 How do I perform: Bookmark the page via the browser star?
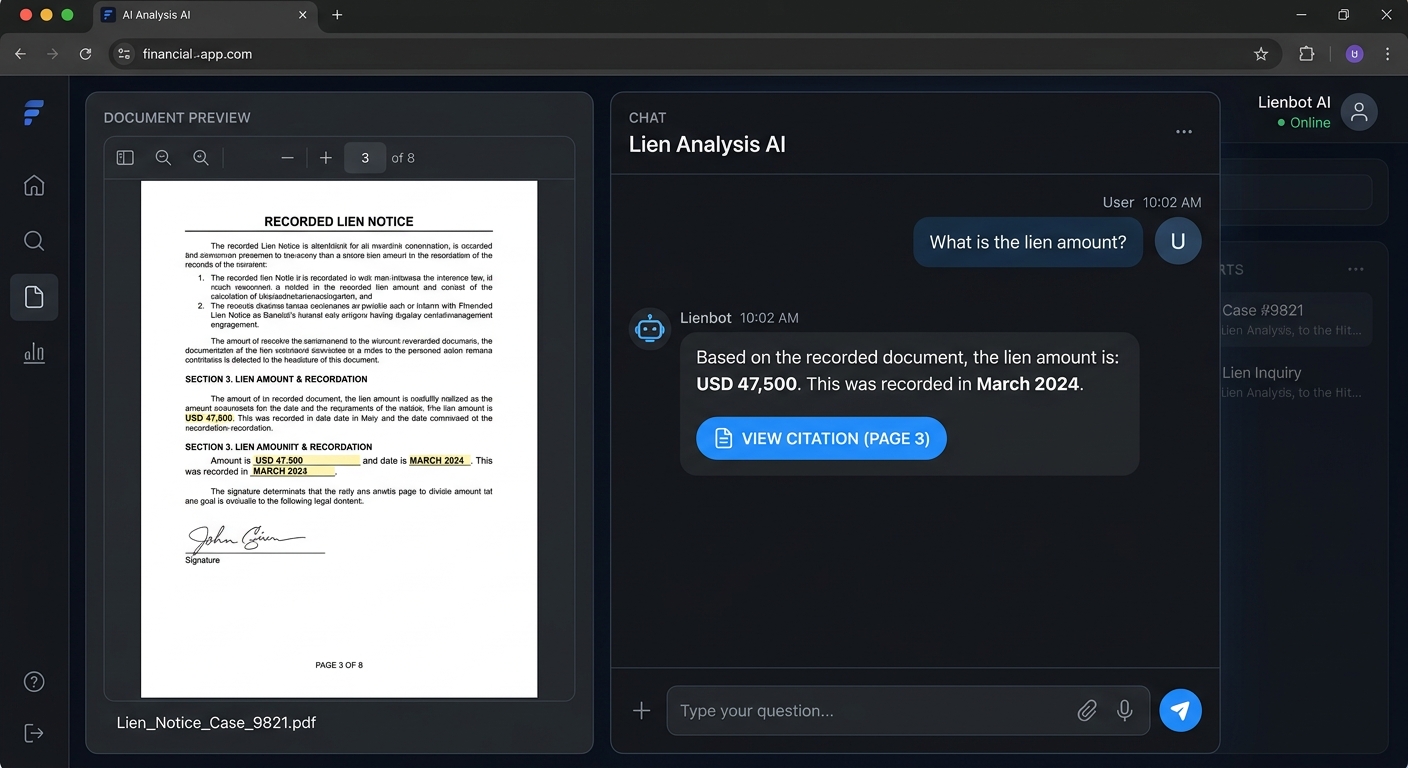coord(1261,54)
